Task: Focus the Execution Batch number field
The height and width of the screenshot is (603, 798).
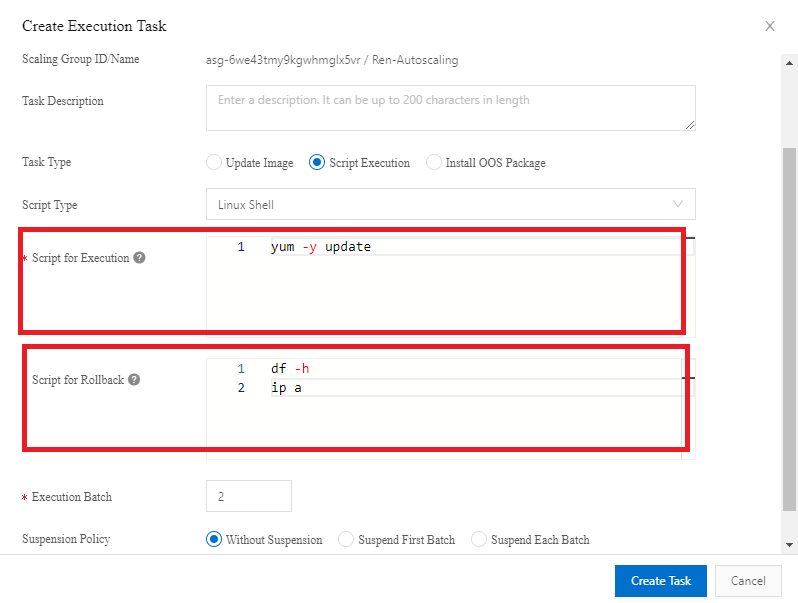Action: tap(248, 496)
